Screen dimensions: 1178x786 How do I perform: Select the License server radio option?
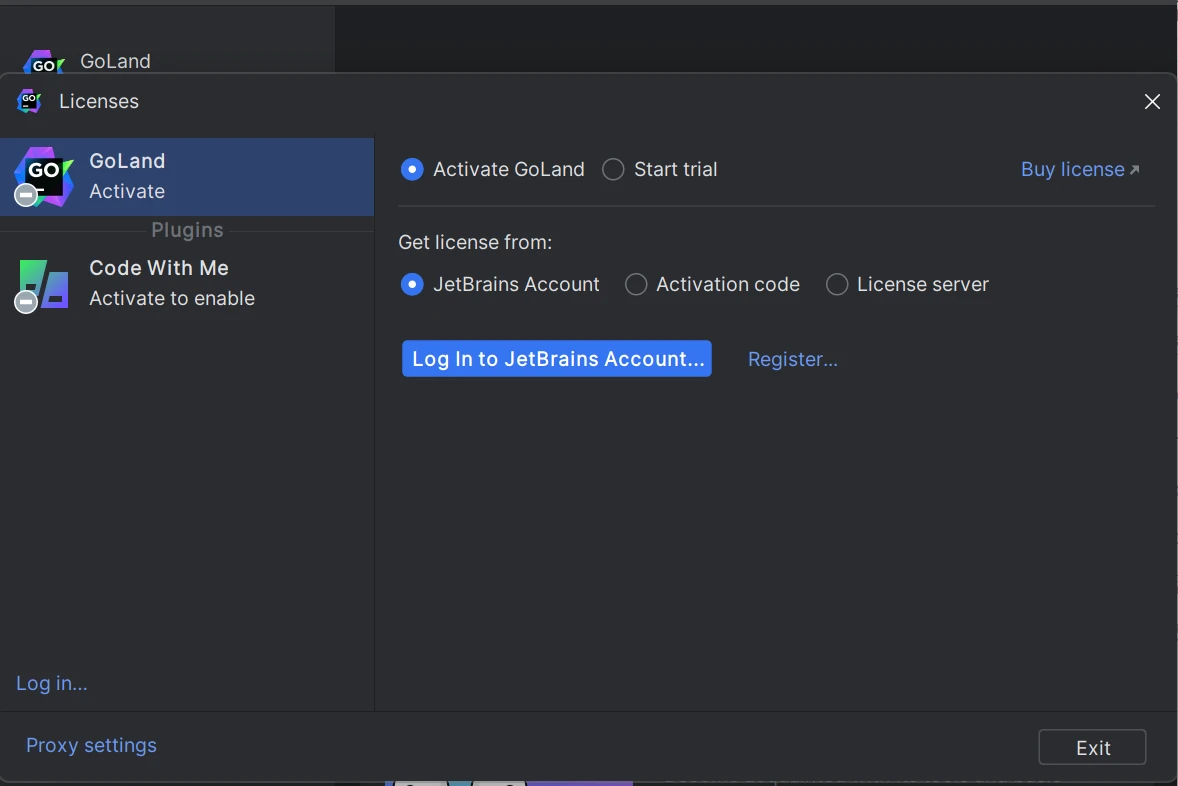click(837, 285)
